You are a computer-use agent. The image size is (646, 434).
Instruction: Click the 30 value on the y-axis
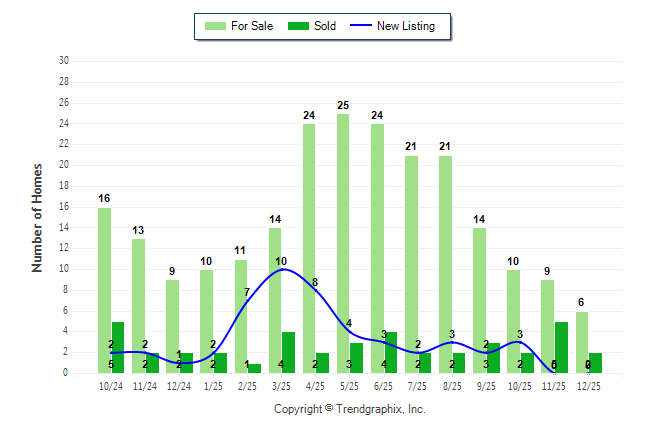pos(63,61)
